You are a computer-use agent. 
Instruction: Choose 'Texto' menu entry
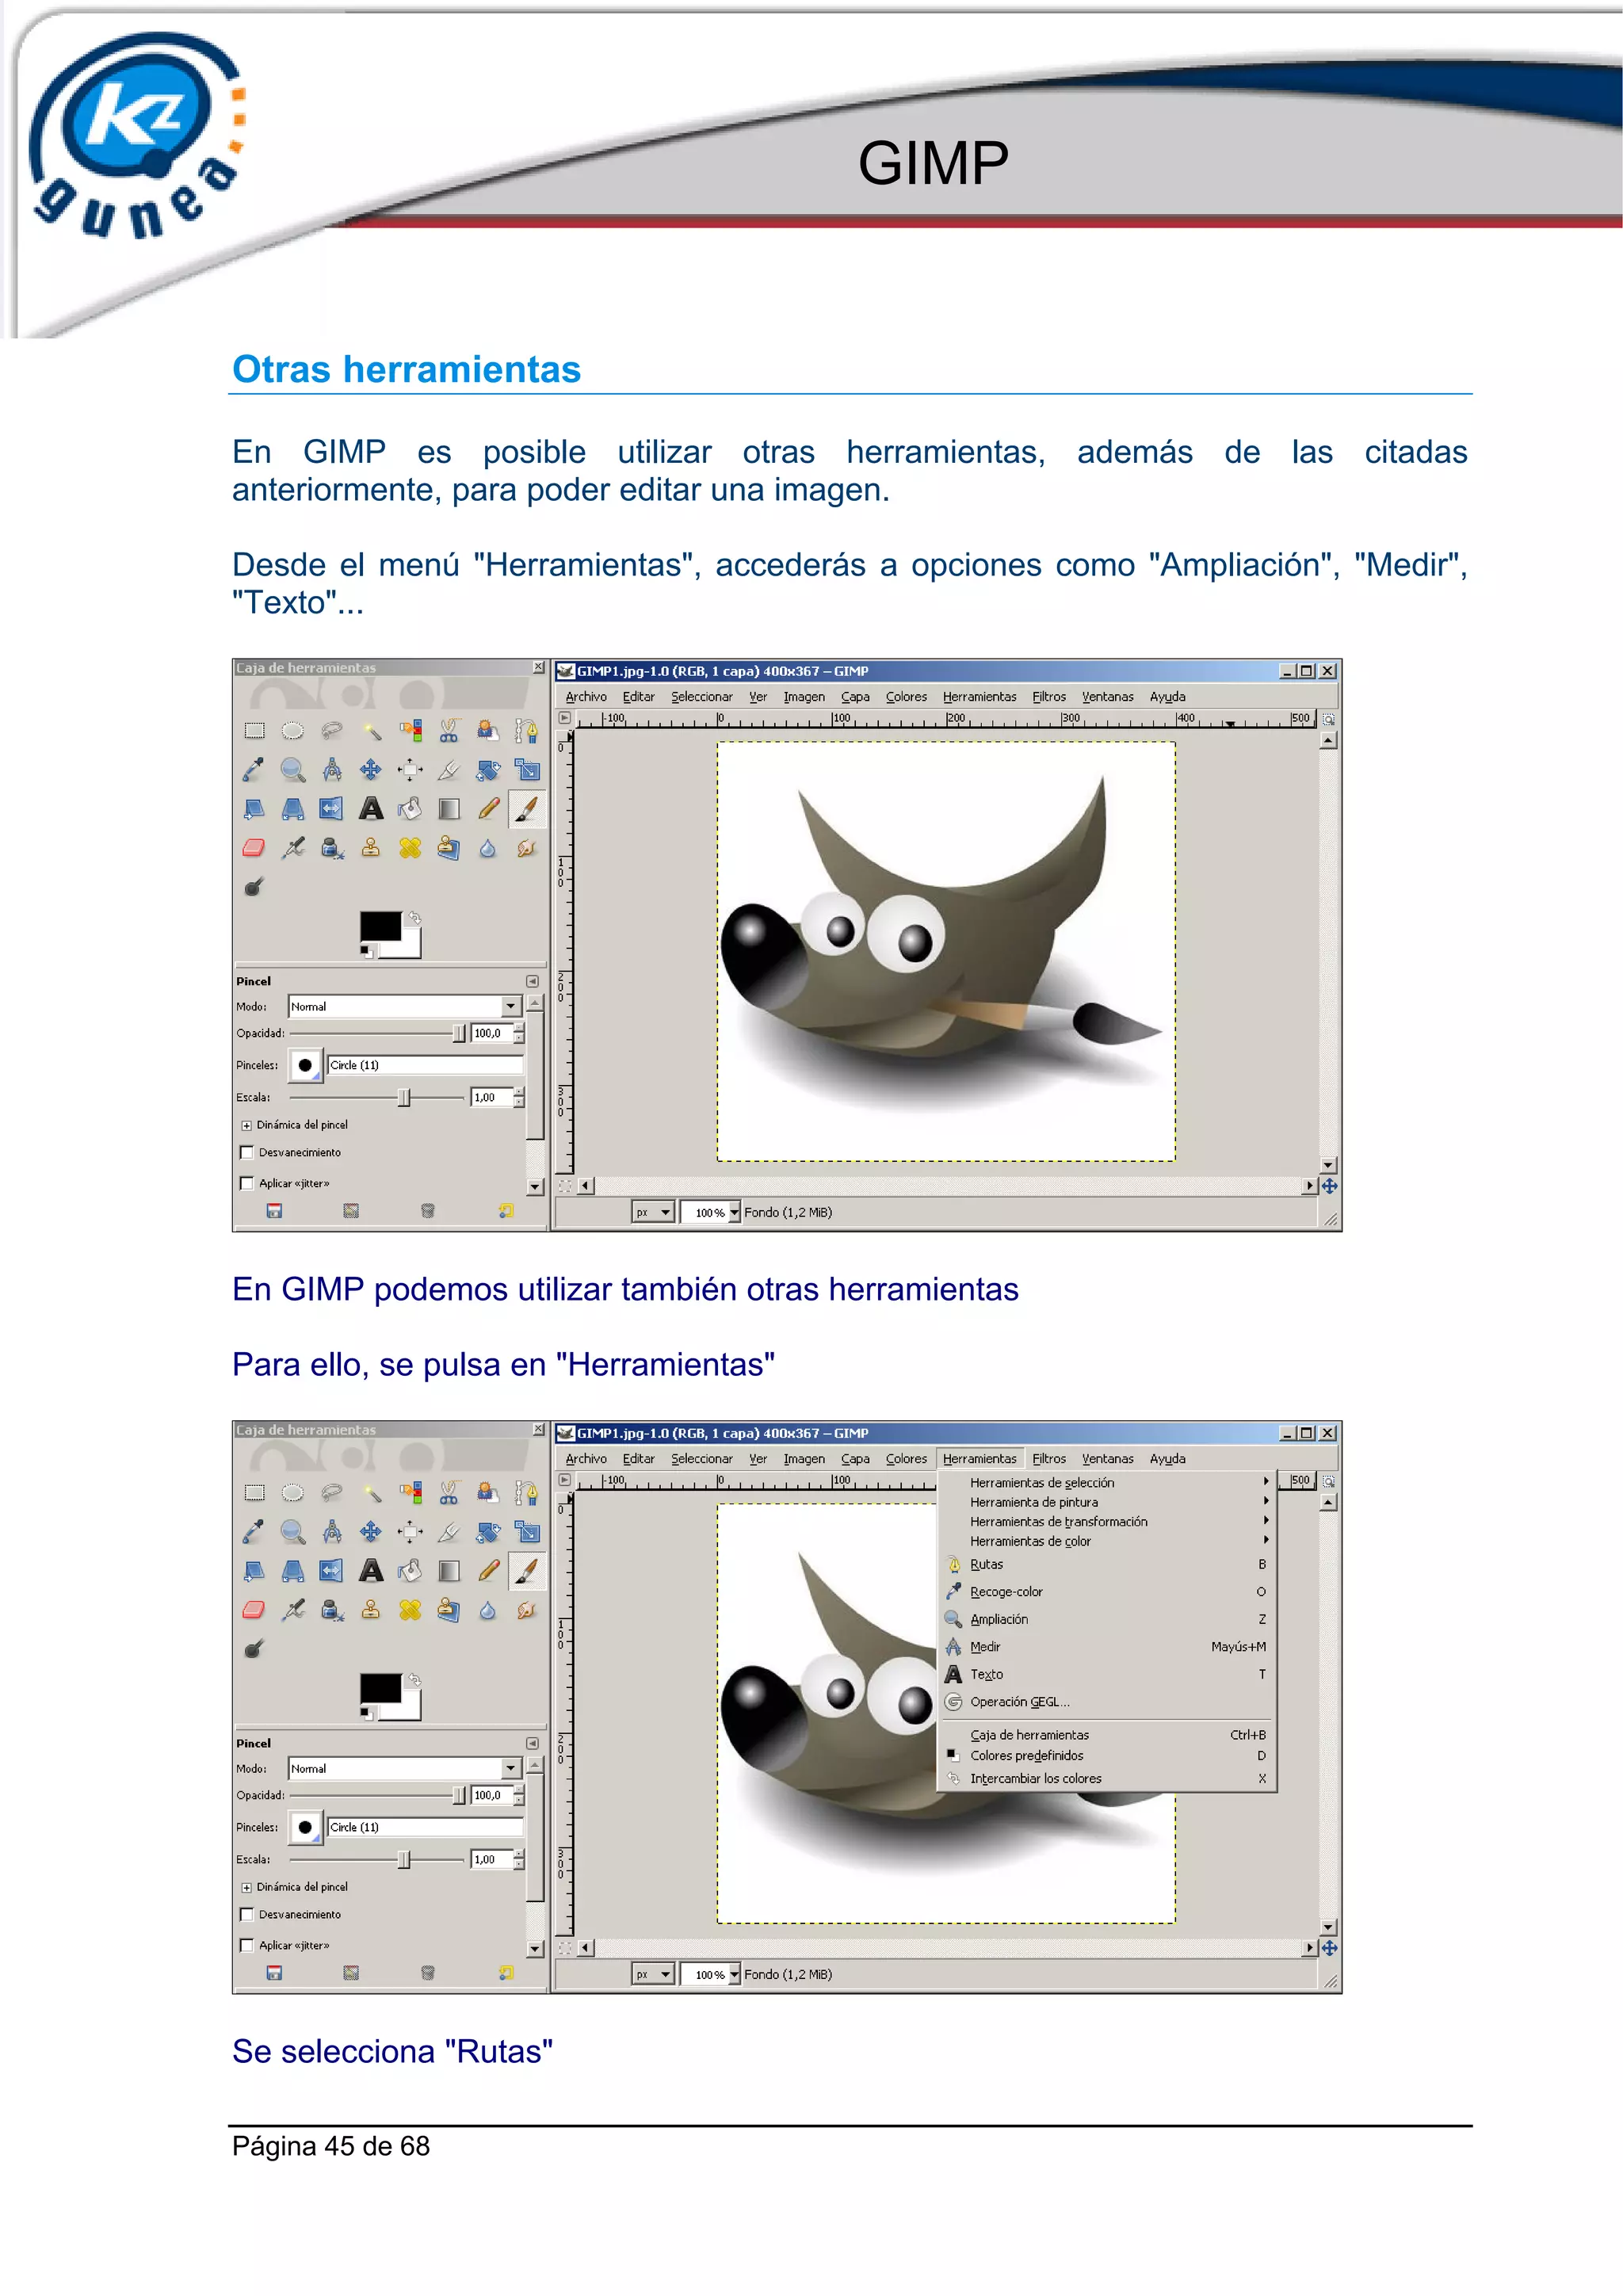(x=1108, y=1674)
